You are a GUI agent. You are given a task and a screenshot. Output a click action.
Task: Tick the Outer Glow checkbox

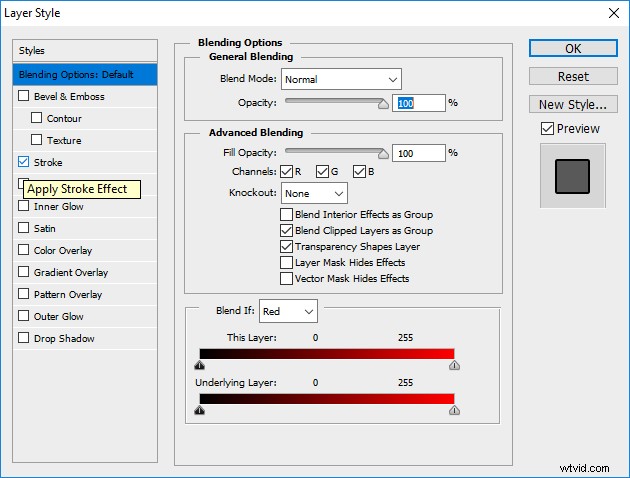pyautogui.click(x=24, y=316)
